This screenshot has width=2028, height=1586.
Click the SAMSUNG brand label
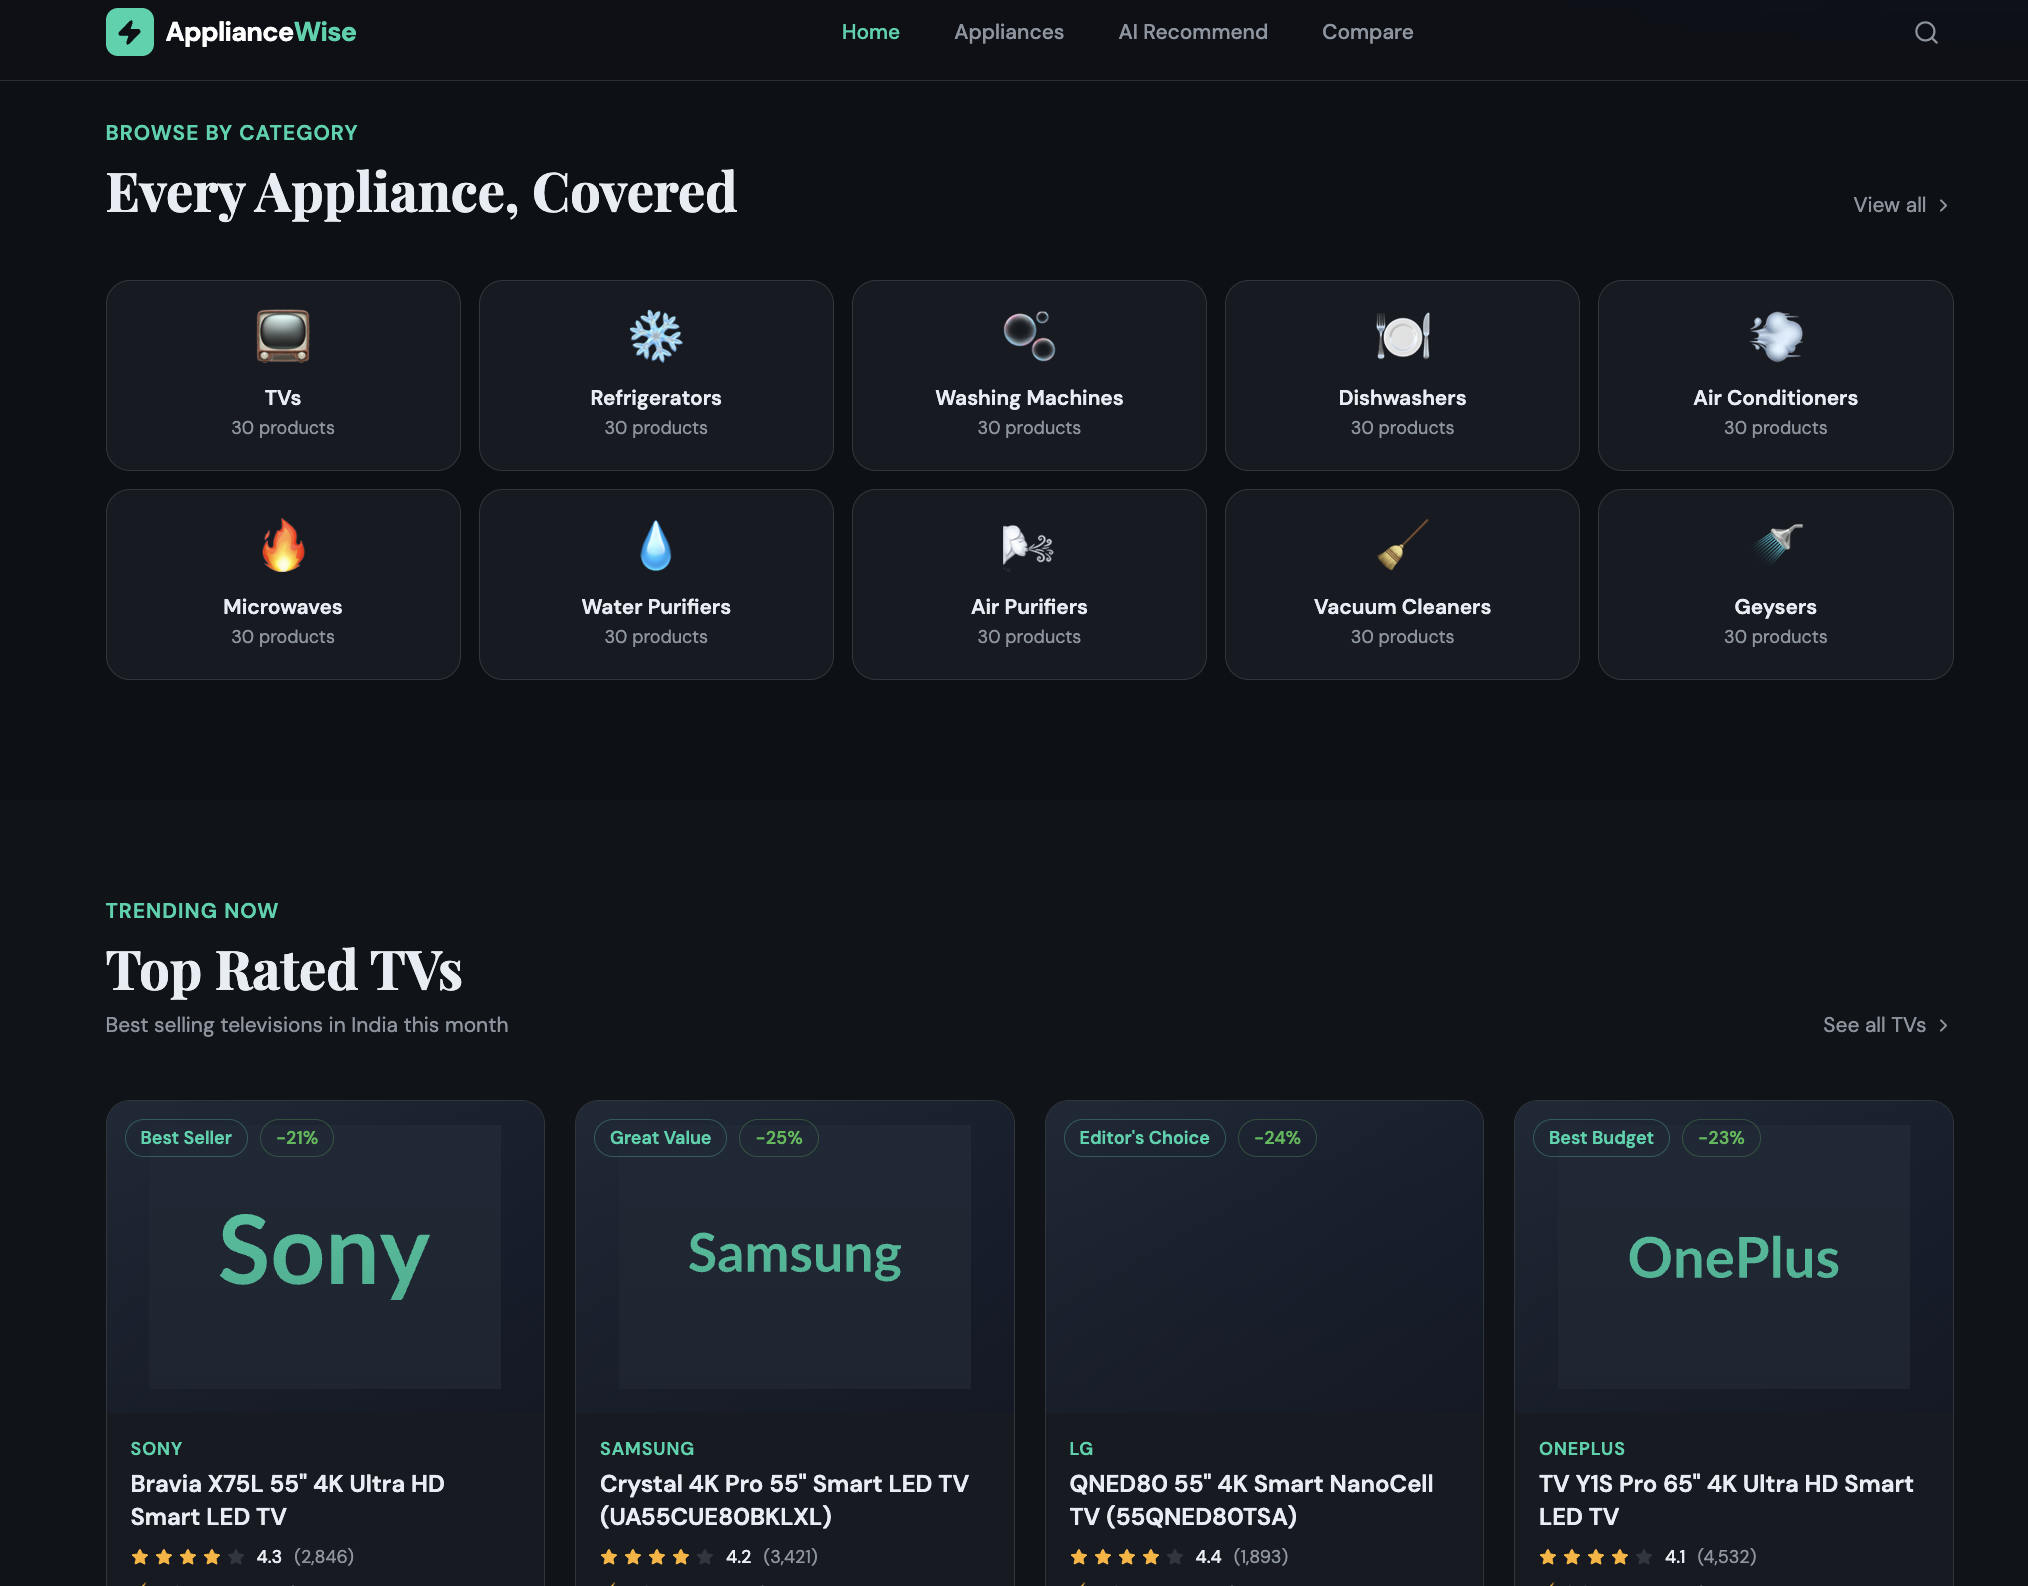tap(647, 1449)
